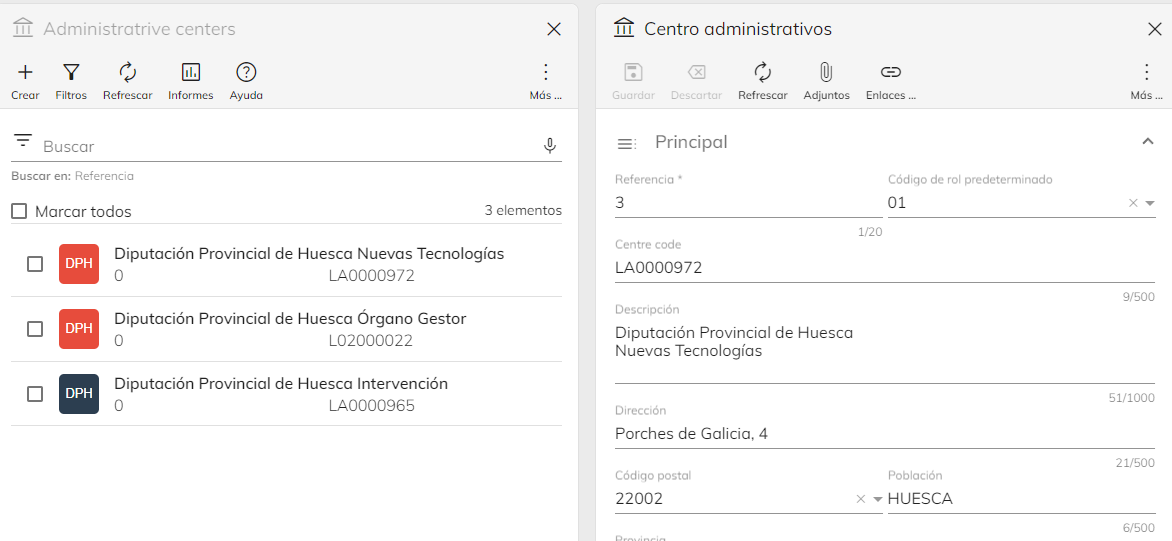Open Más menu in left panel

pyautogui.click(x=545, y=72)
